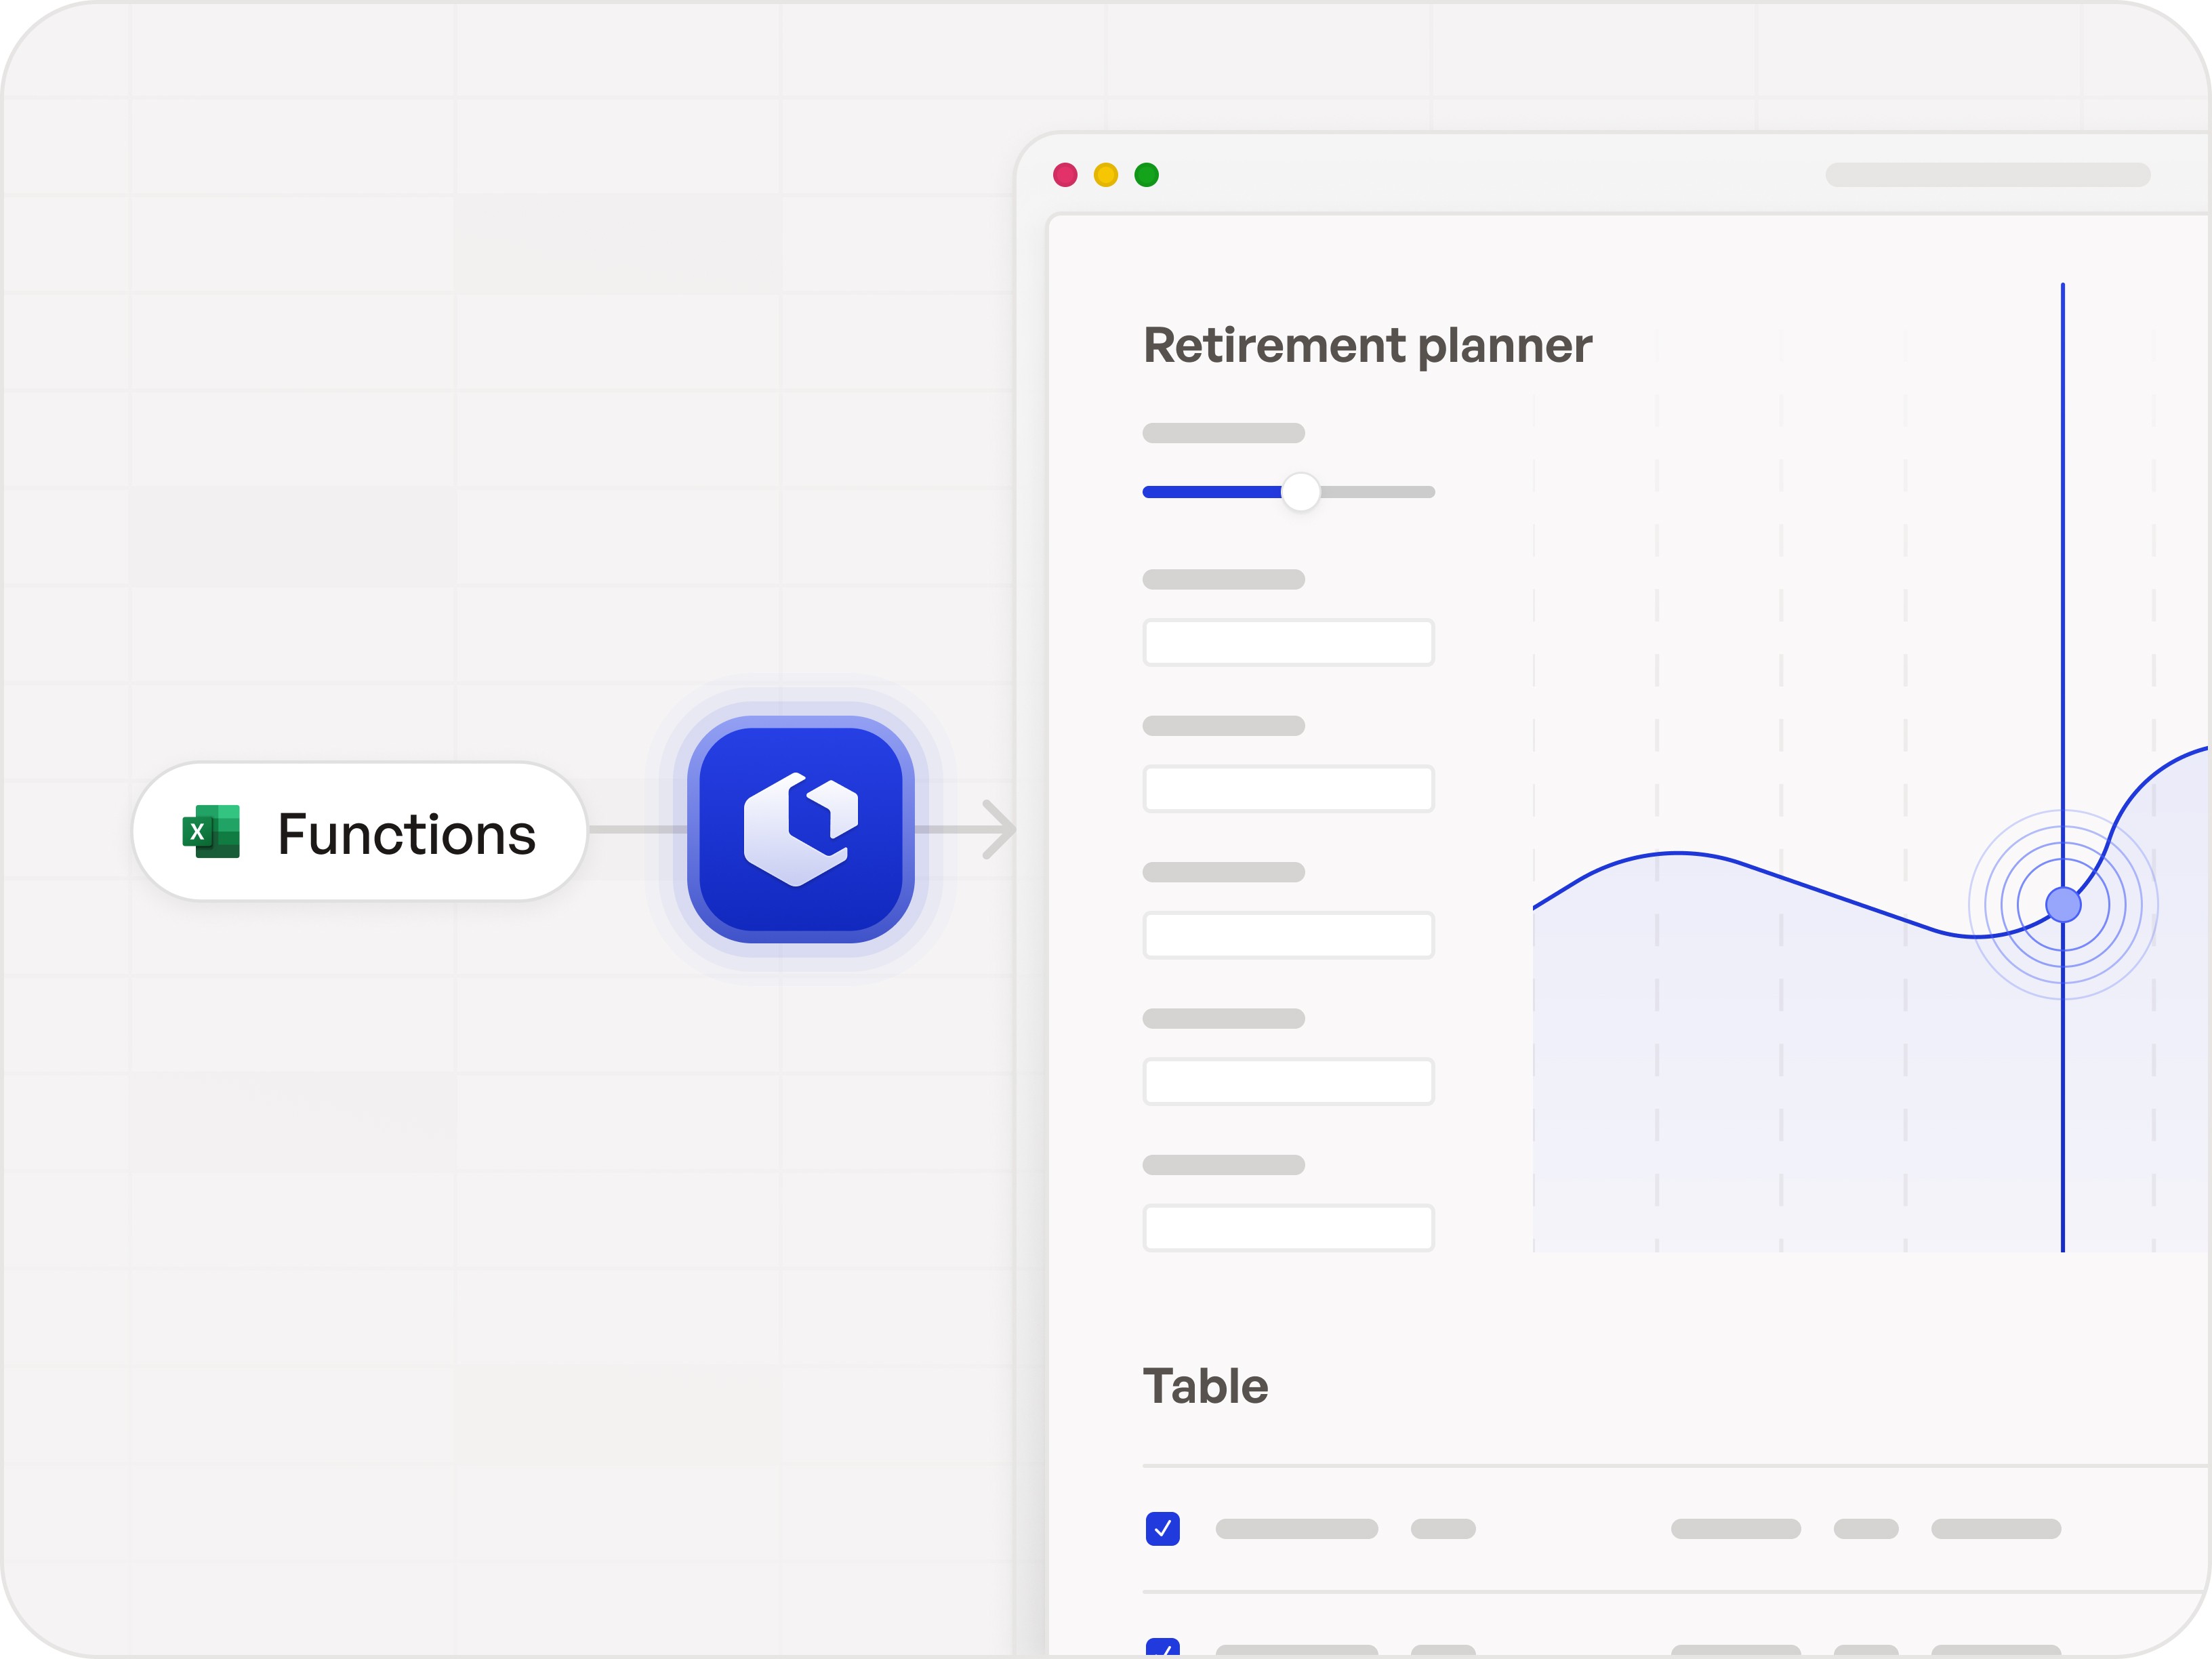The width and height of the screenshot is (2212, 1659).
Task: Enable the top row selection checkbox
Action: coord(1163,1528)
